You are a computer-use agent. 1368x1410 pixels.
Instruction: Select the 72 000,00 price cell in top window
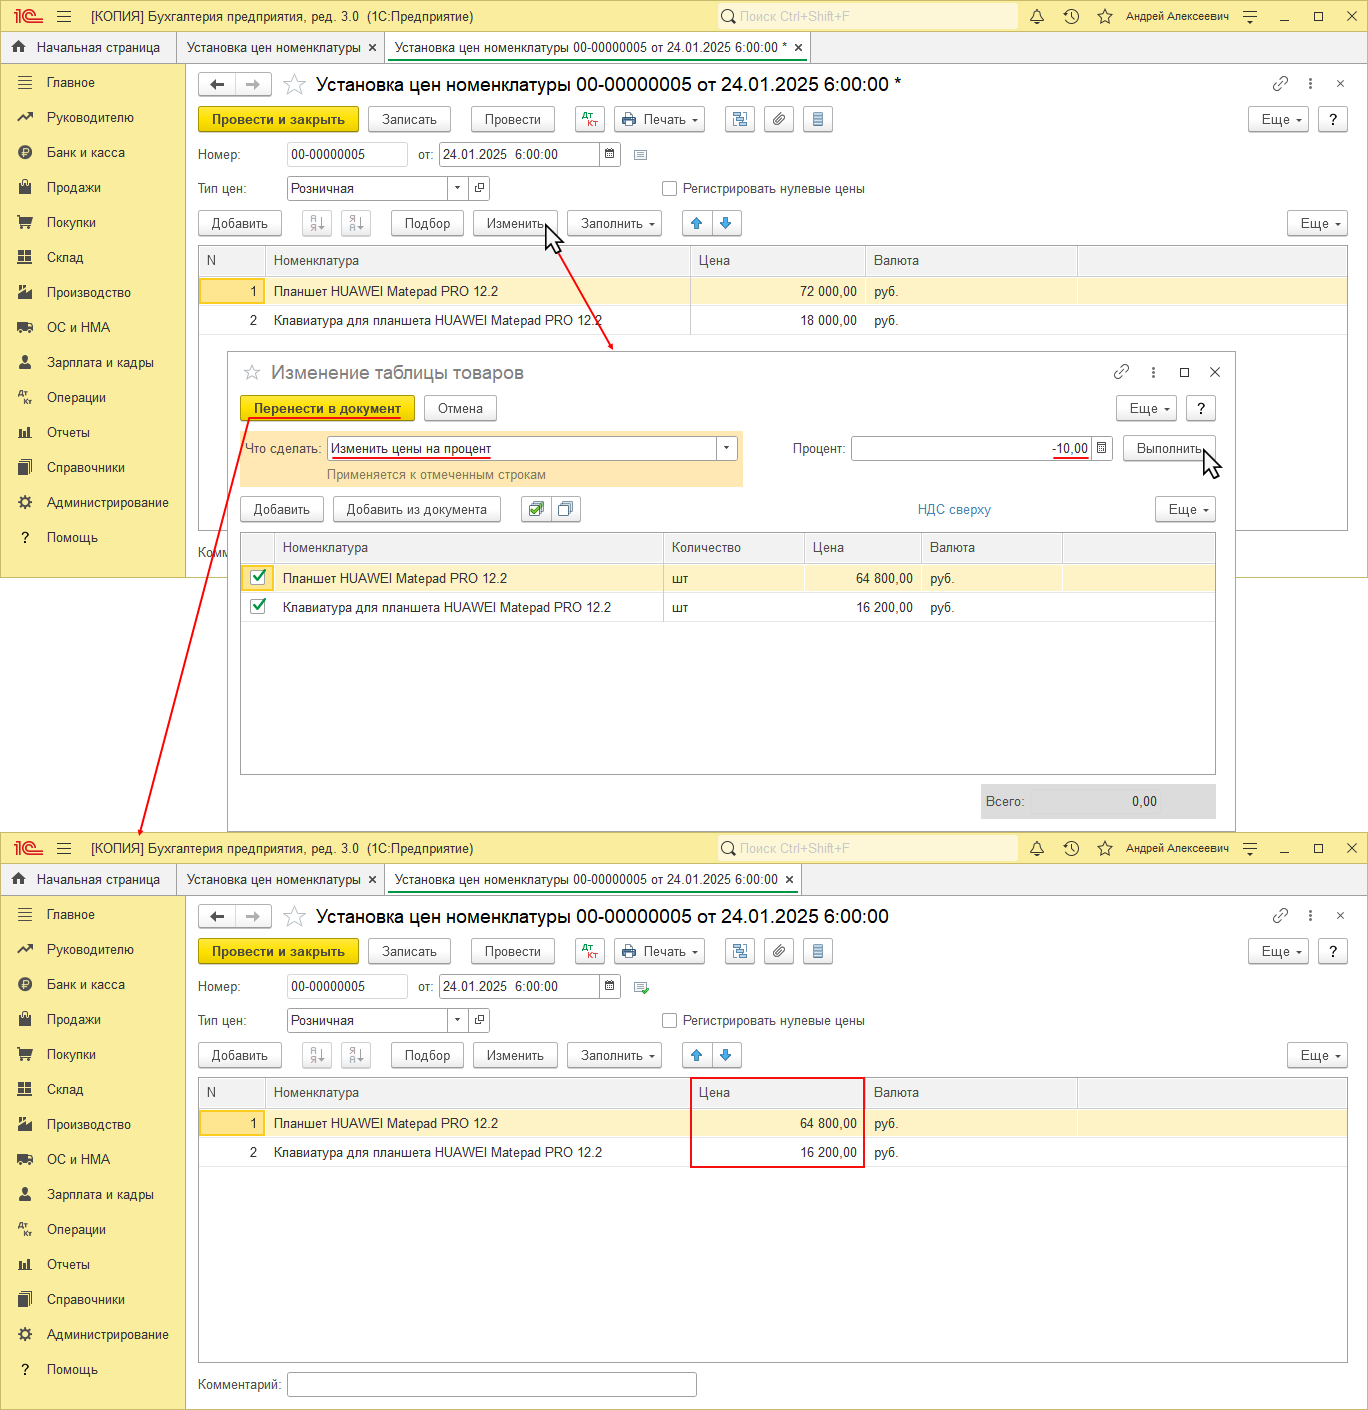[777, 291]
